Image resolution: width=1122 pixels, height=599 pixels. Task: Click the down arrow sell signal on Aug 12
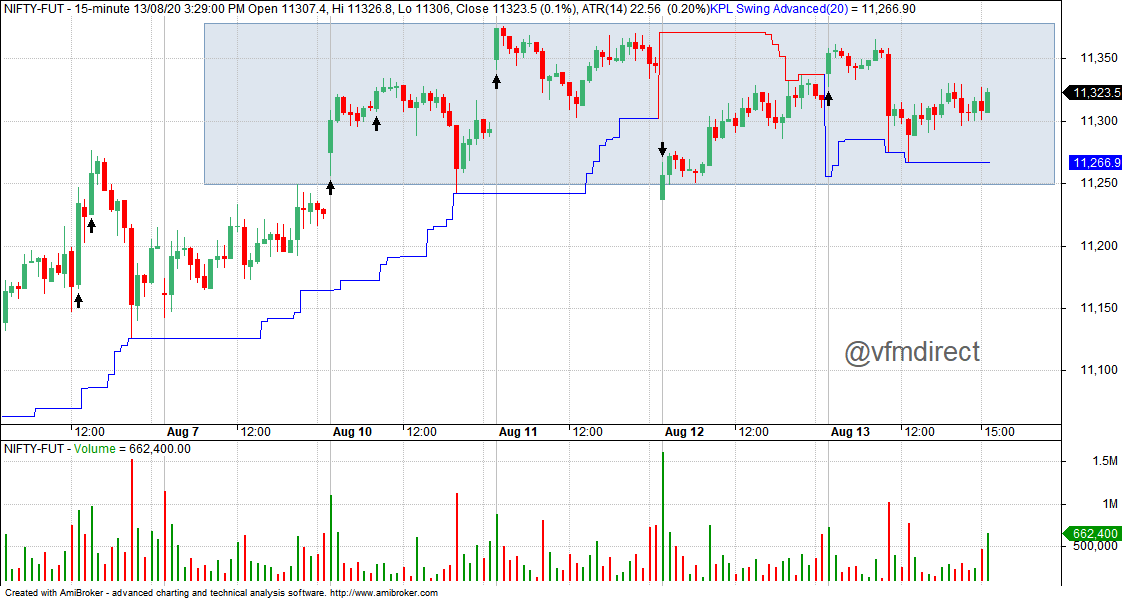pos(662,149)
